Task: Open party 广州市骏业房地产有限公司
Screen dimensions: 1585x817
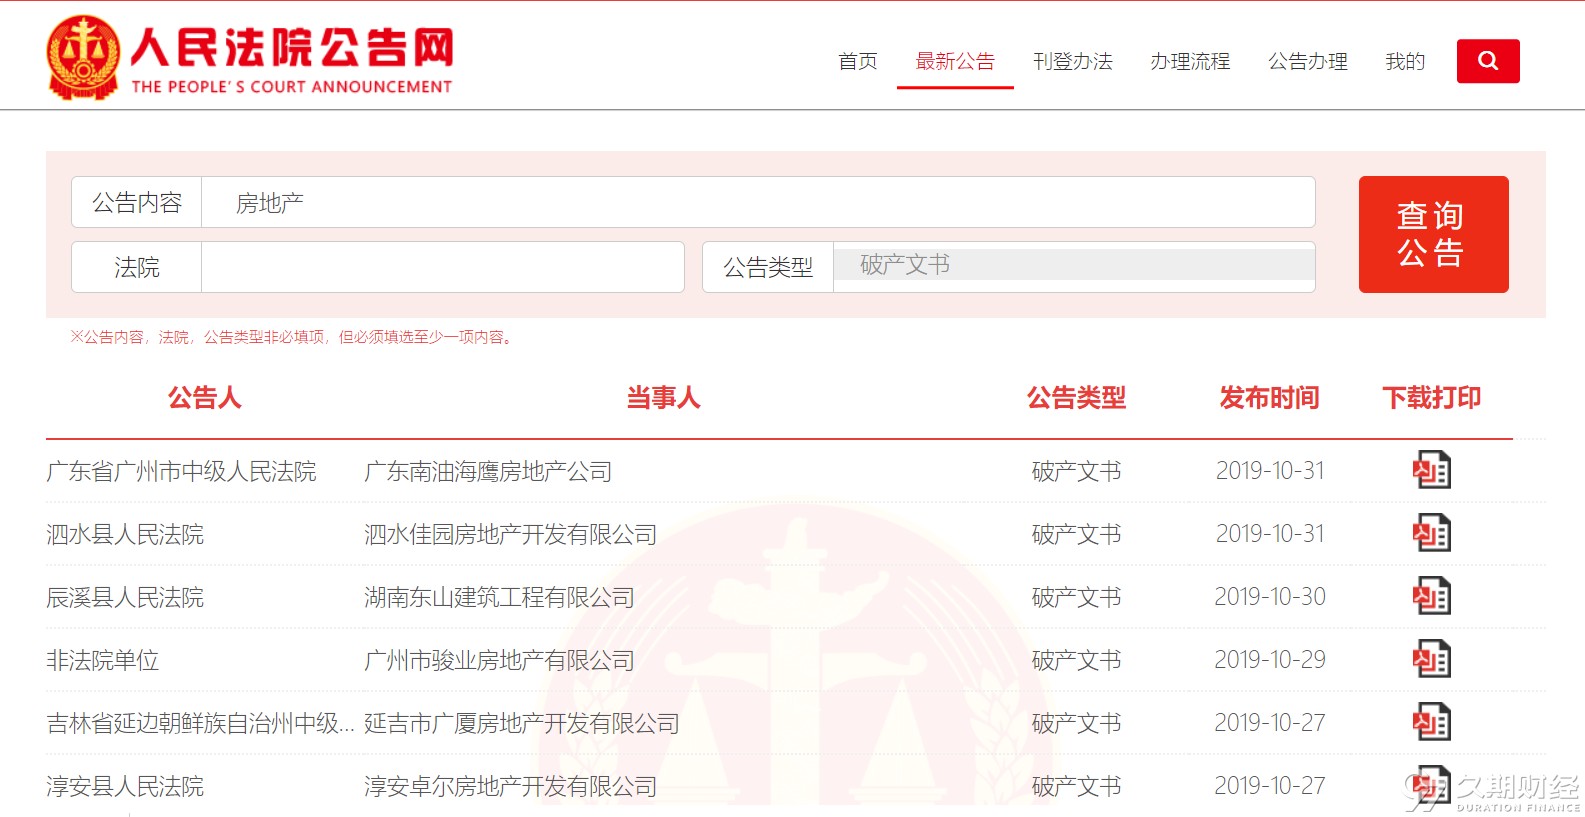Action: (x=499, y=660)
